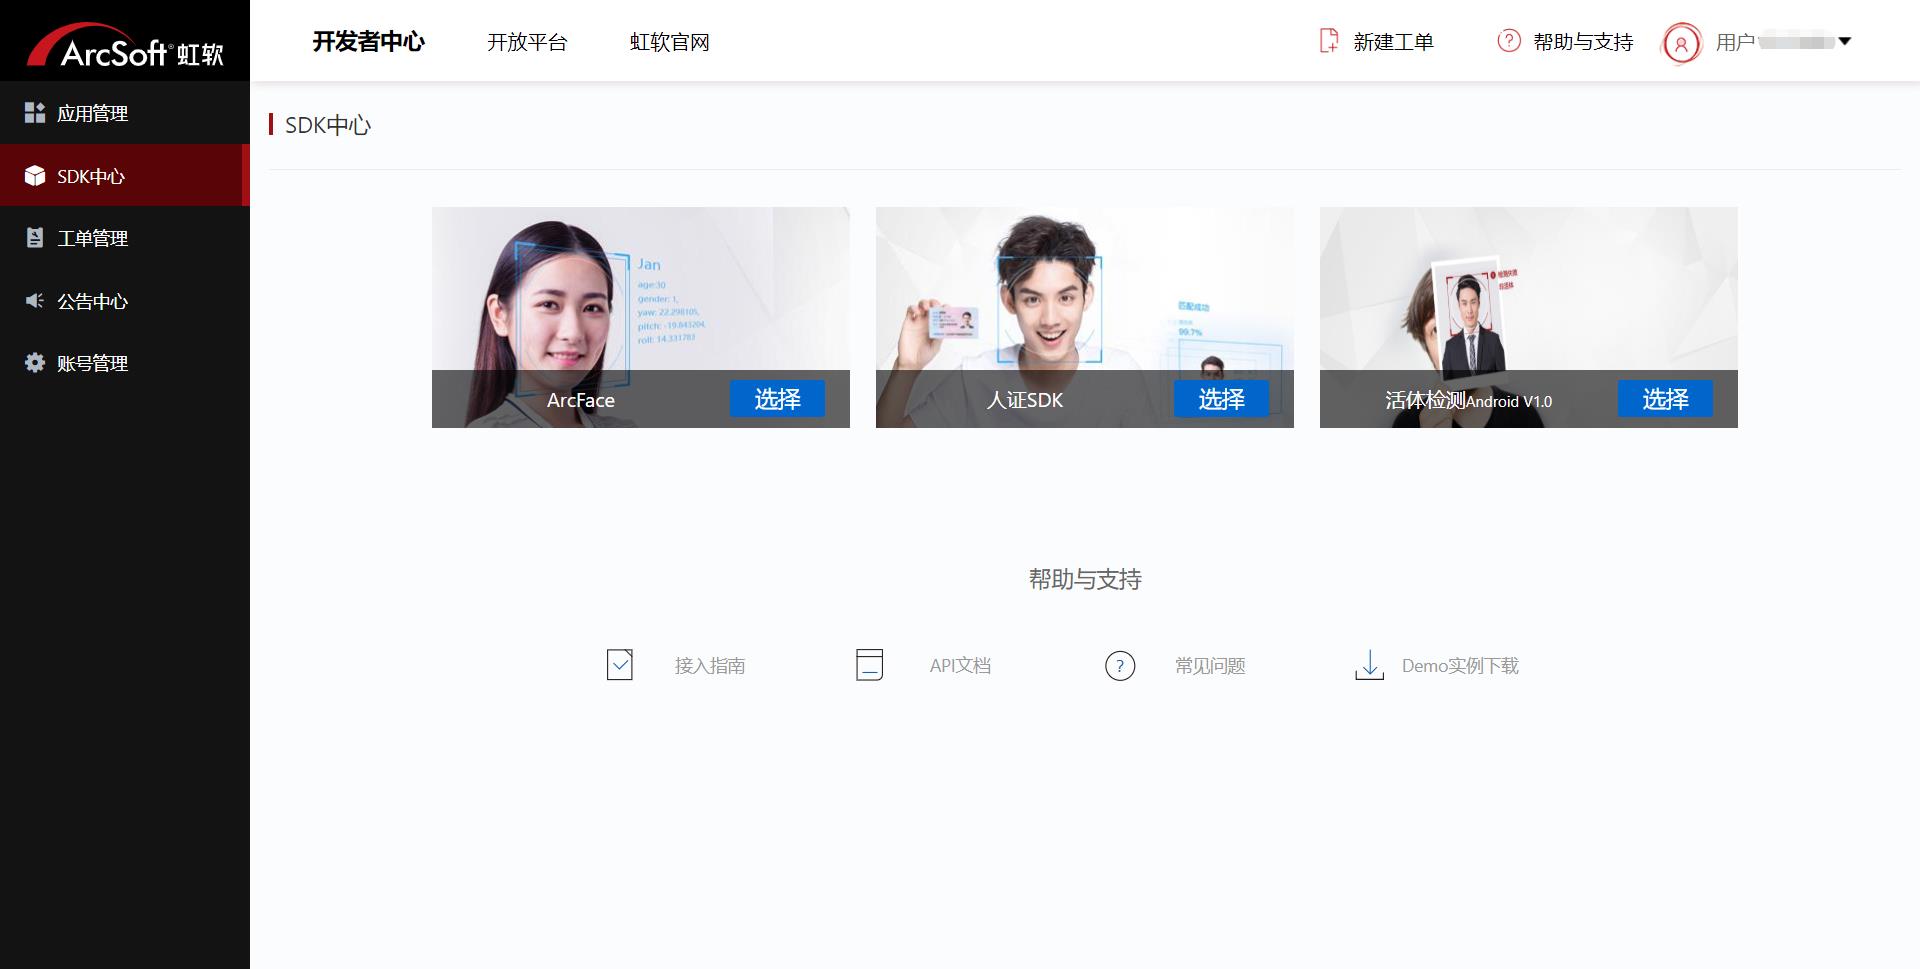Go to 公告中心 in the sidebar
This screenshot has width=1920, height=969.
[x=125, y=300]
